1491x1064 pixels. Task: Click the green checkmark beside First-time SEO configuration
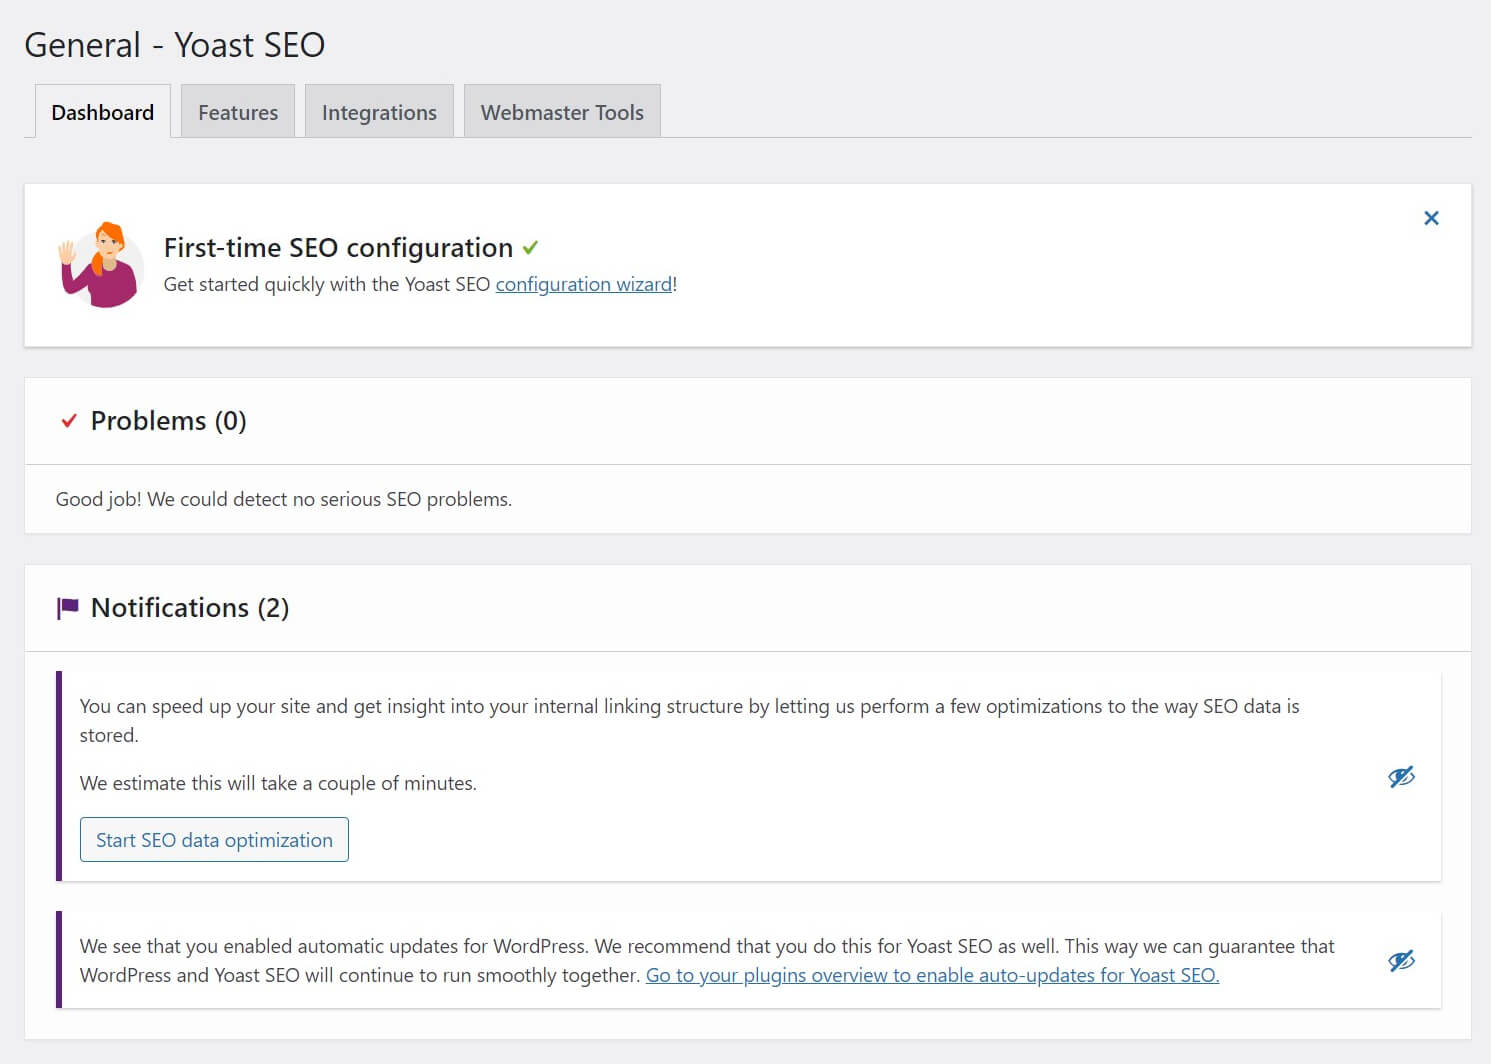click(x=530, y=247)
